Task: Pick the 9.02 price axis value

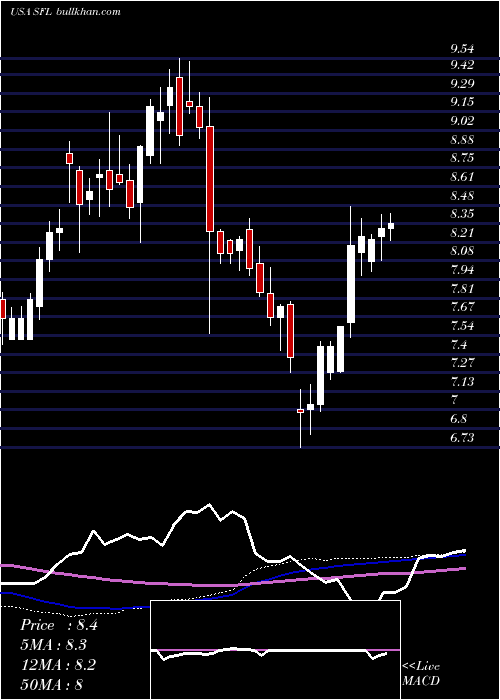Action: tap(462, 121)
